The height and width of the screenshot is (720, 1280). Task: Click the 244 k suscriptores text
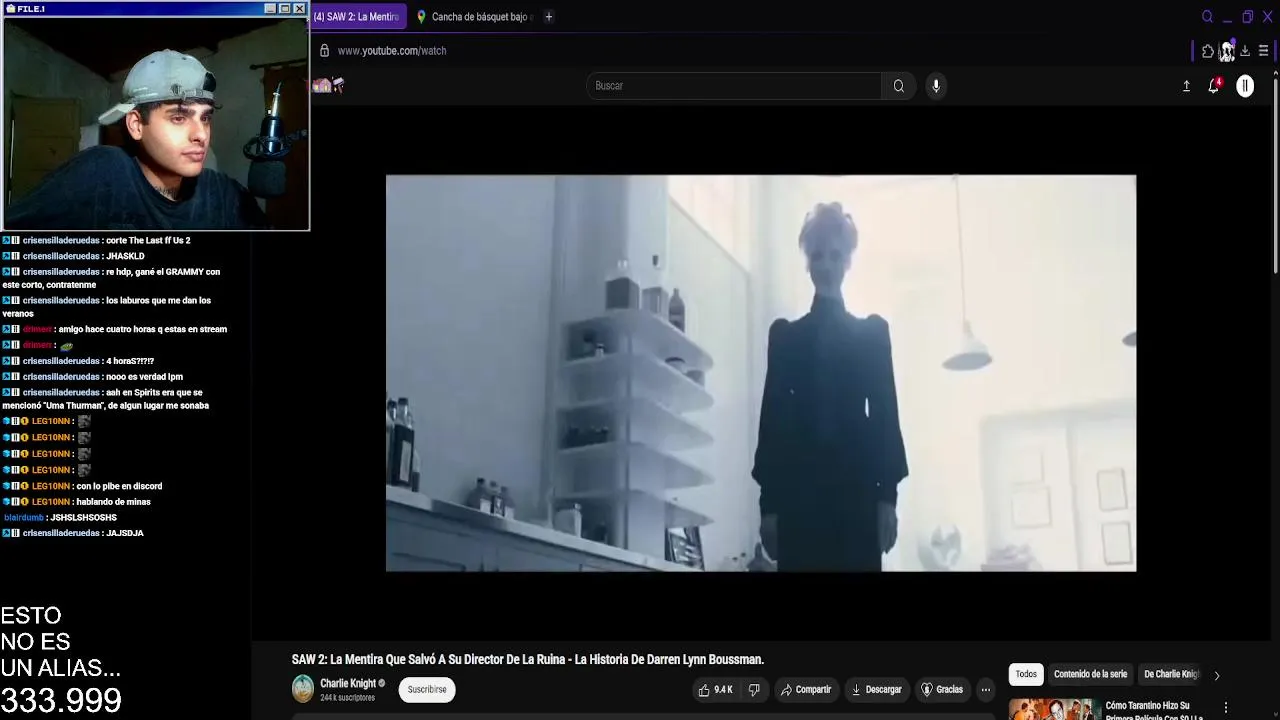[x=347, y=698]
